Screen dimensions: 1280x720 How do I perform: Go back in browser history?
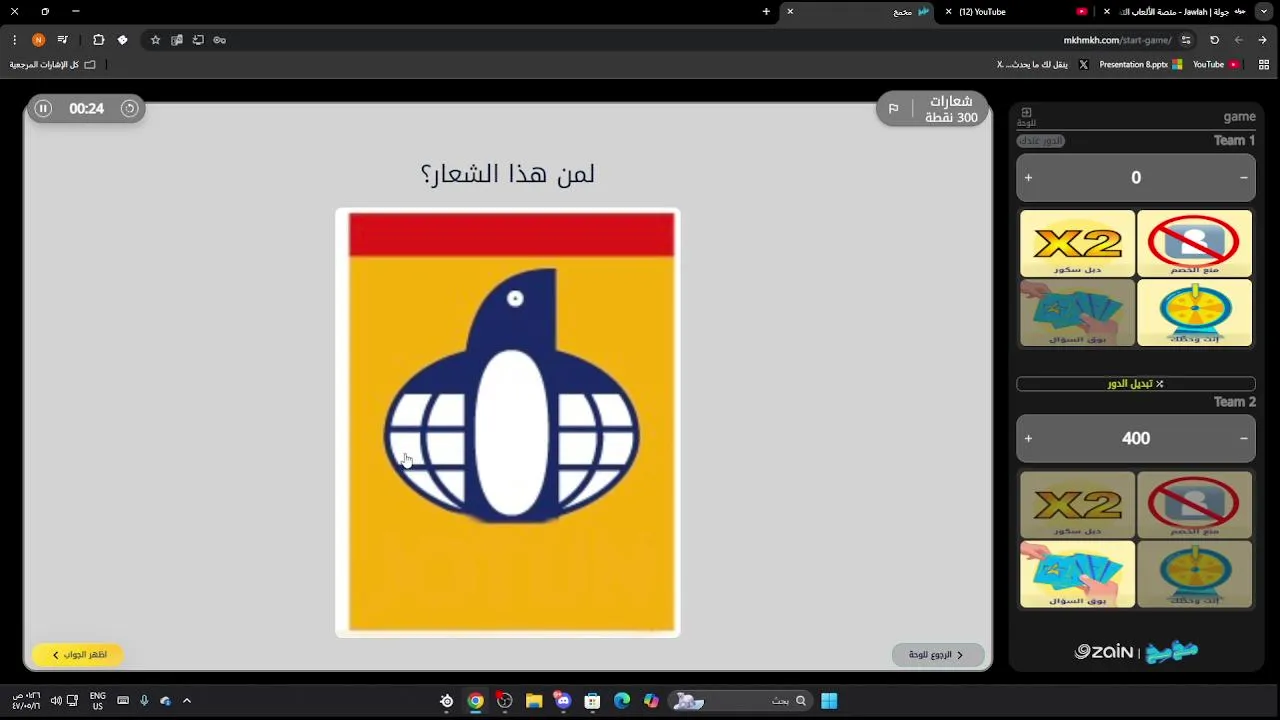tap(1262, 40)
